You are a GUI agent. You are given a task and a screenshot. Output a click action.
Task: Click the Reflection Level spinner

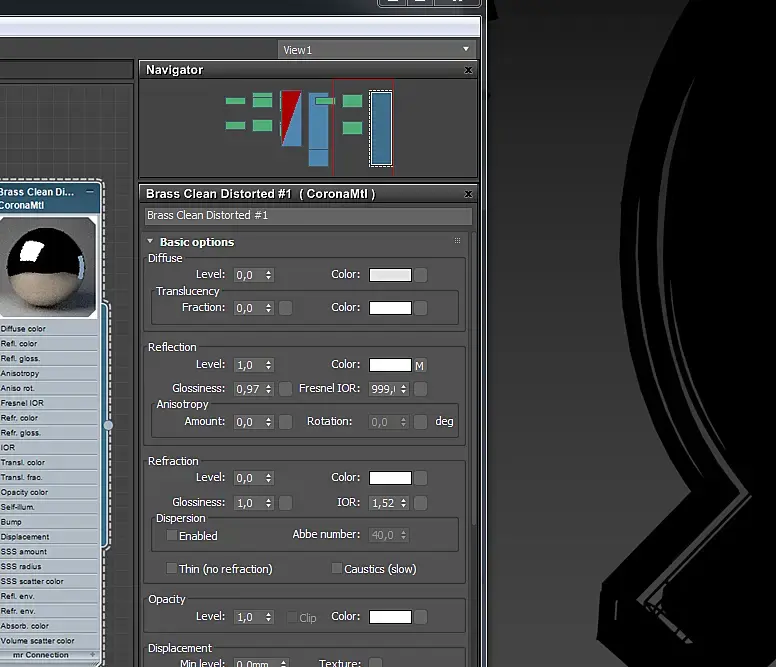268,365
